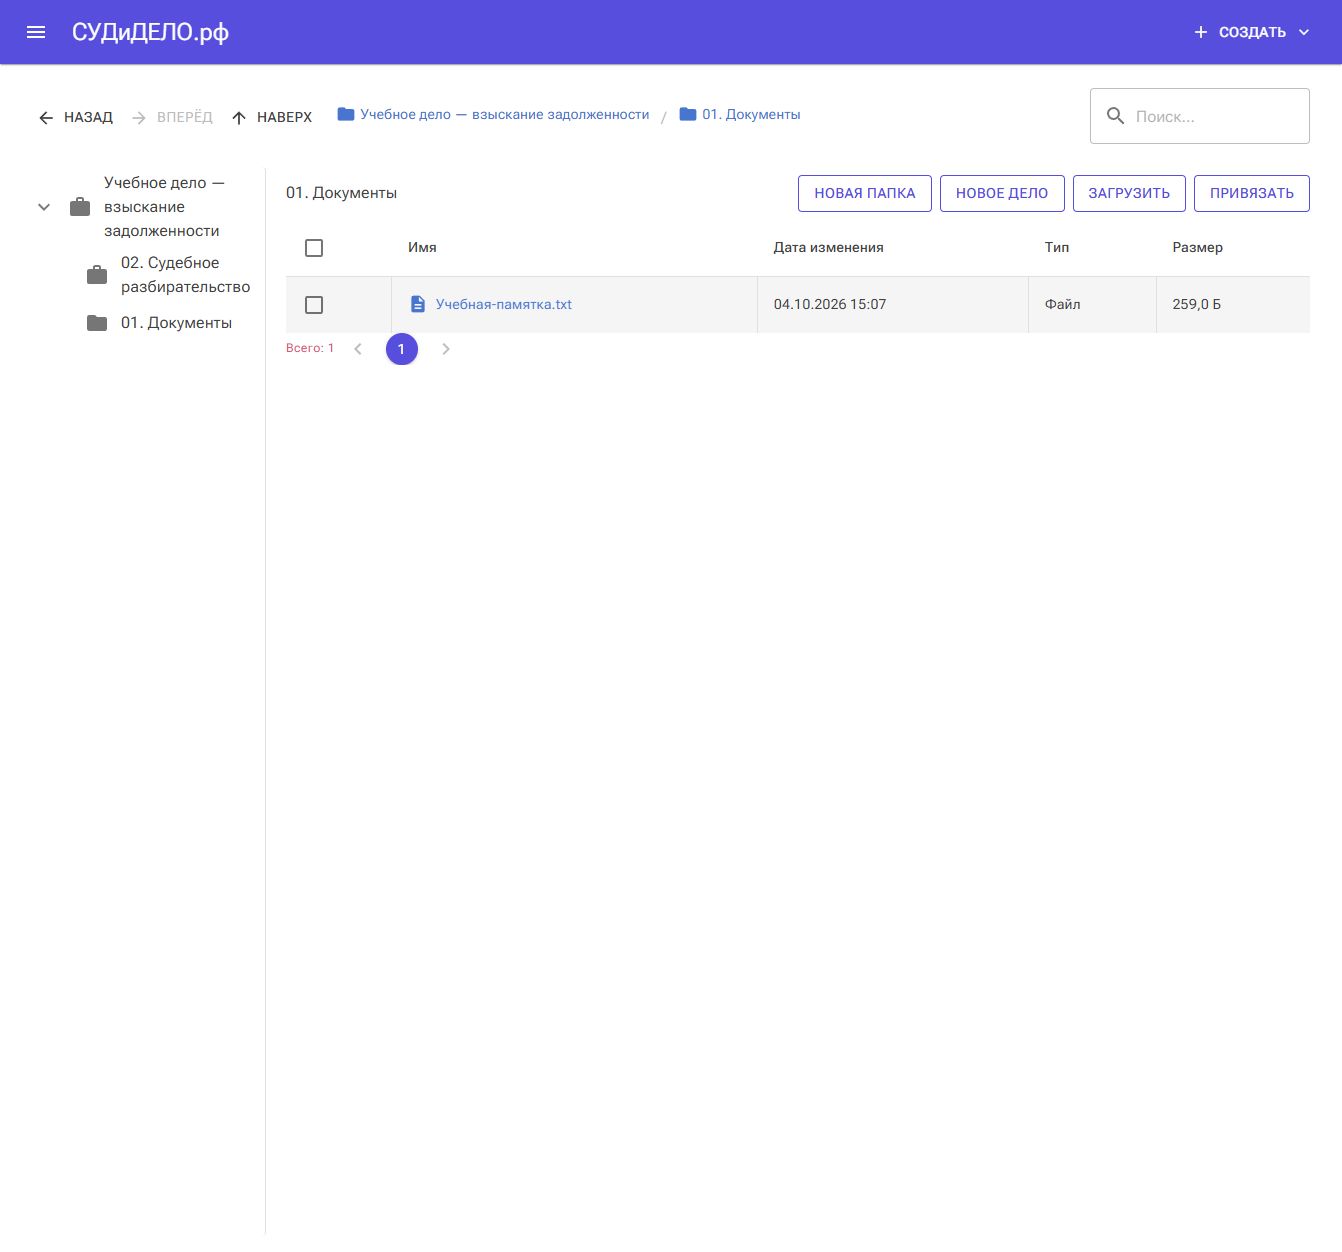Upload a file with ЗАГРУЗИТЬ
Screen dimensions: 1342x1252
(x=1129, y=193)
